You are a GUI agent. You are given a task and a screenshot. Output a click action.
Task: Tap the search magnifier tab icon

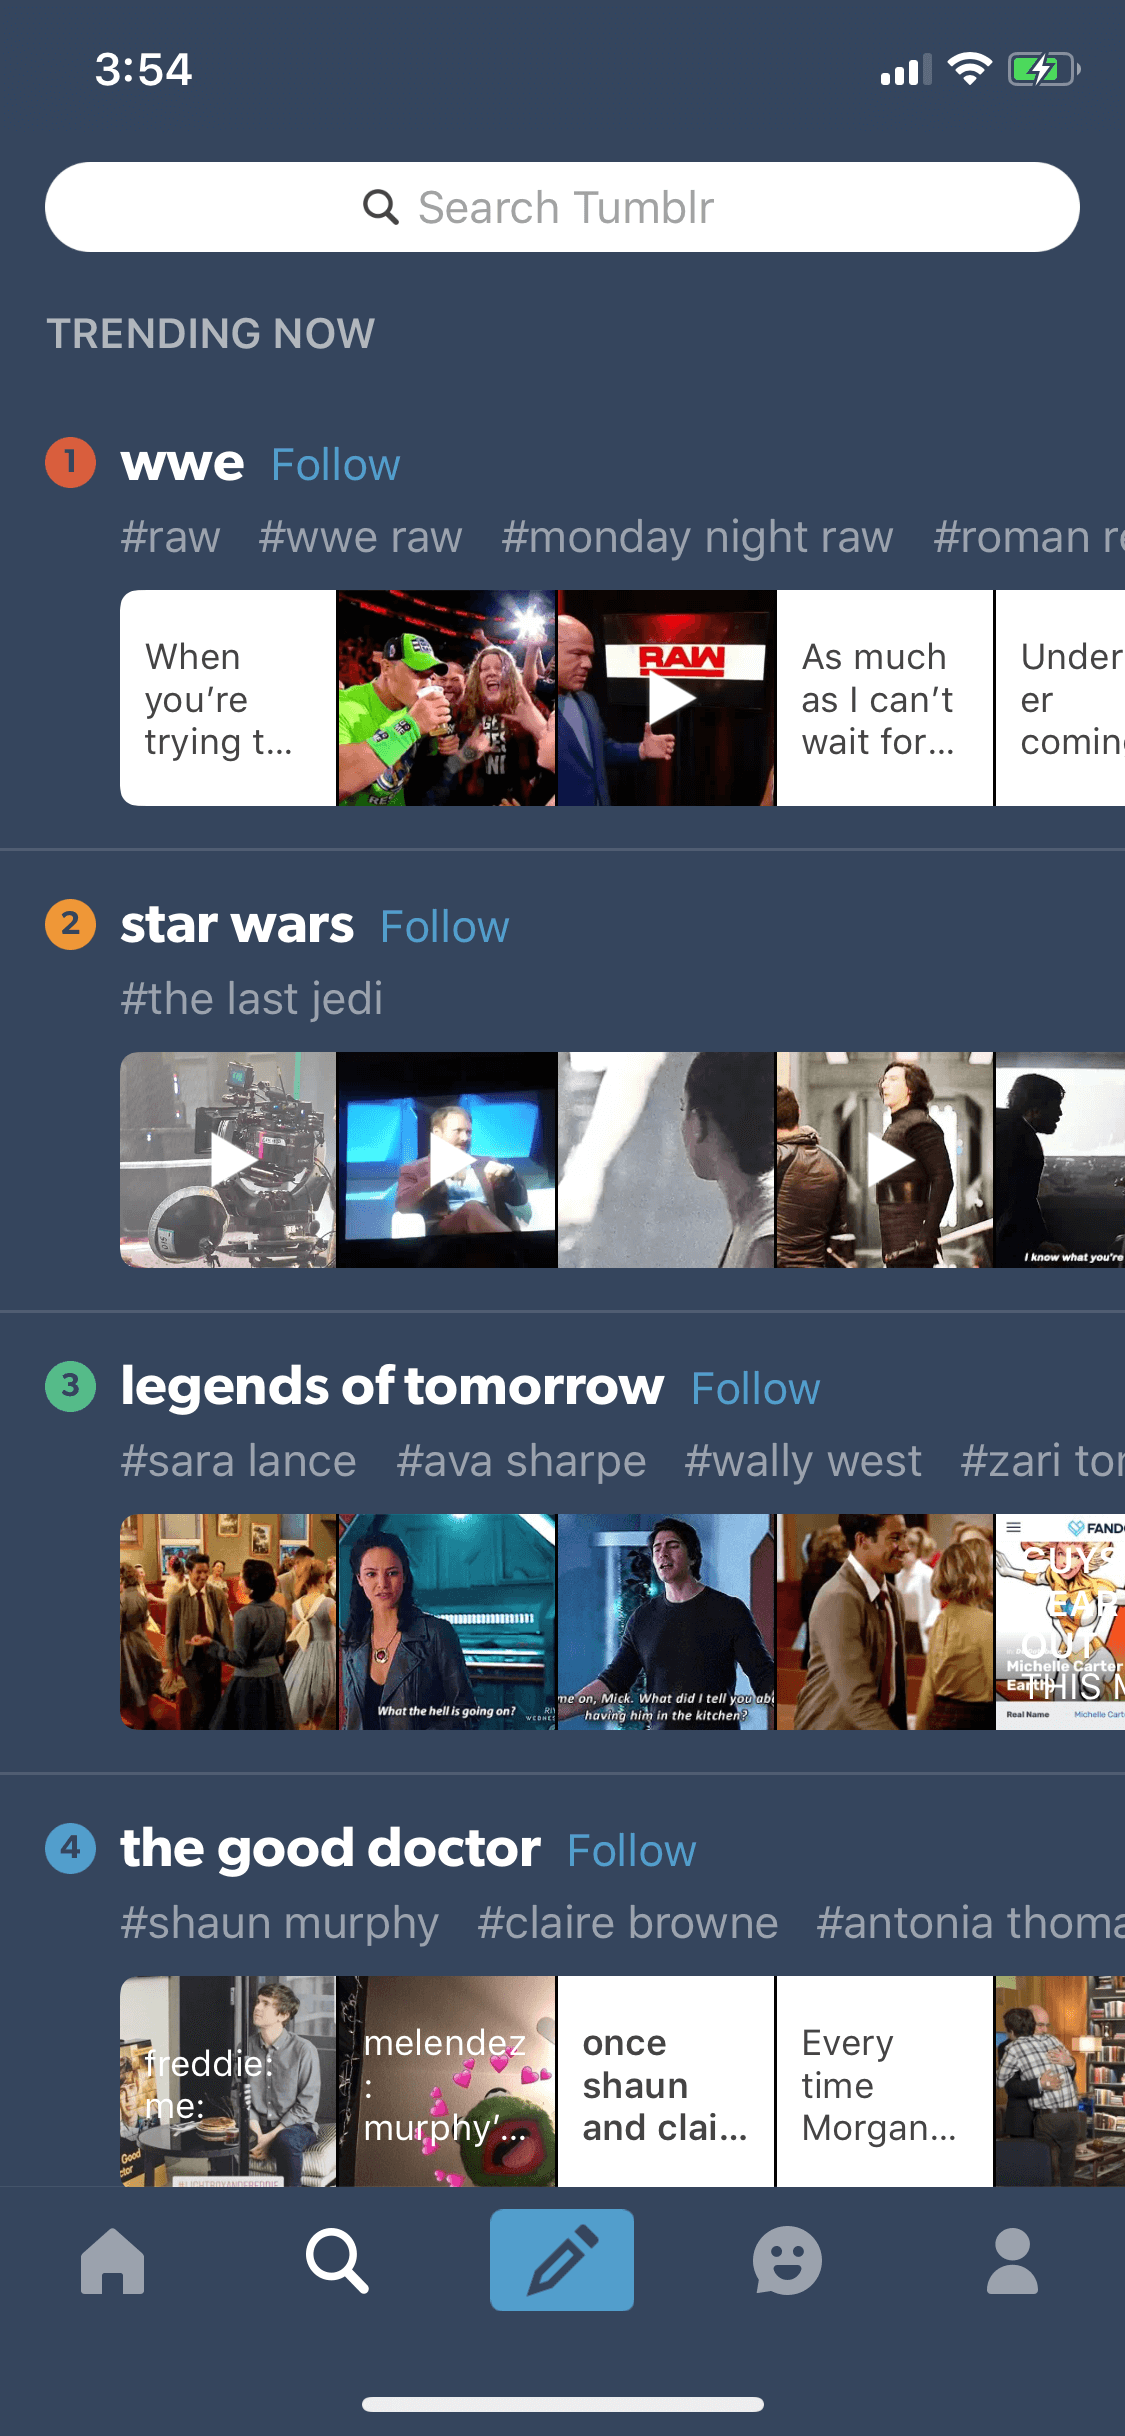pos(337,2260)
